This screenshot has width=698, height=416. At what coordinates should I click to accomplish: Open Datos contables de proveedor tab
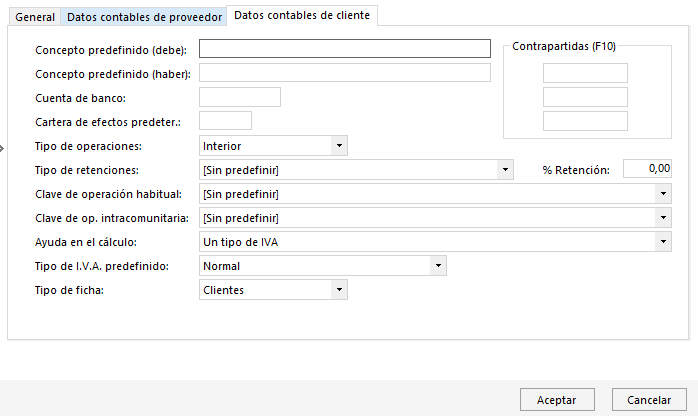point(144,17)
